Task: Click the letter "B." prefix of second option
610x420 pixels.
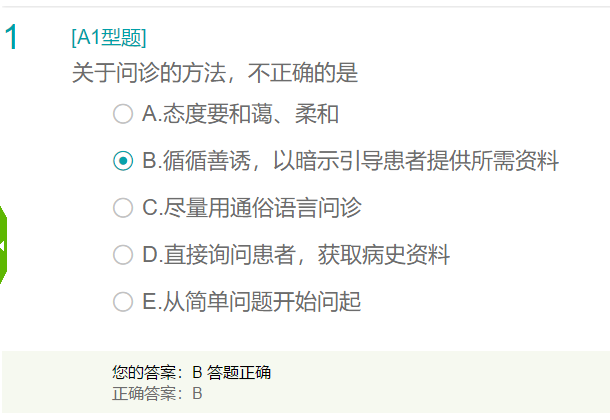Action: tap(153, 161)
